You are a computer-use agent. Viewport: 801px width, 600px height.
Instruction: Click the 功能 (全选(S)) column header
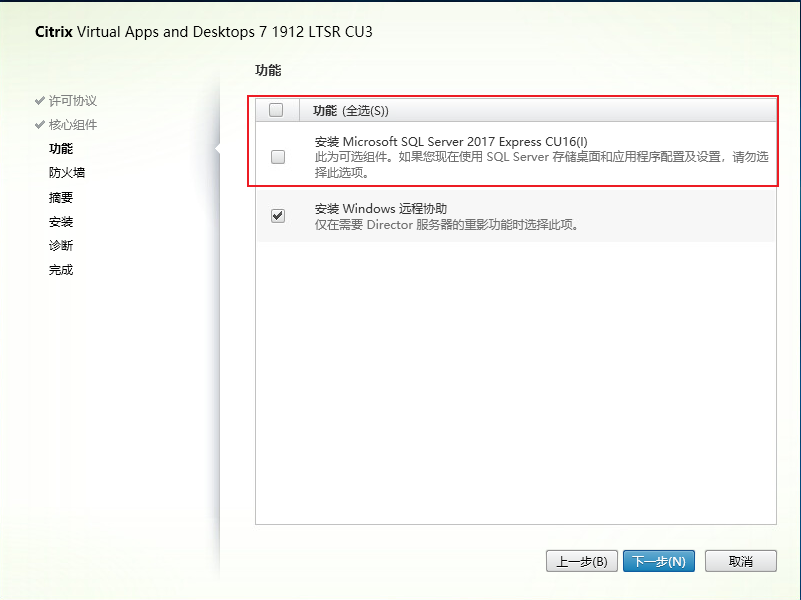point(351,110)
